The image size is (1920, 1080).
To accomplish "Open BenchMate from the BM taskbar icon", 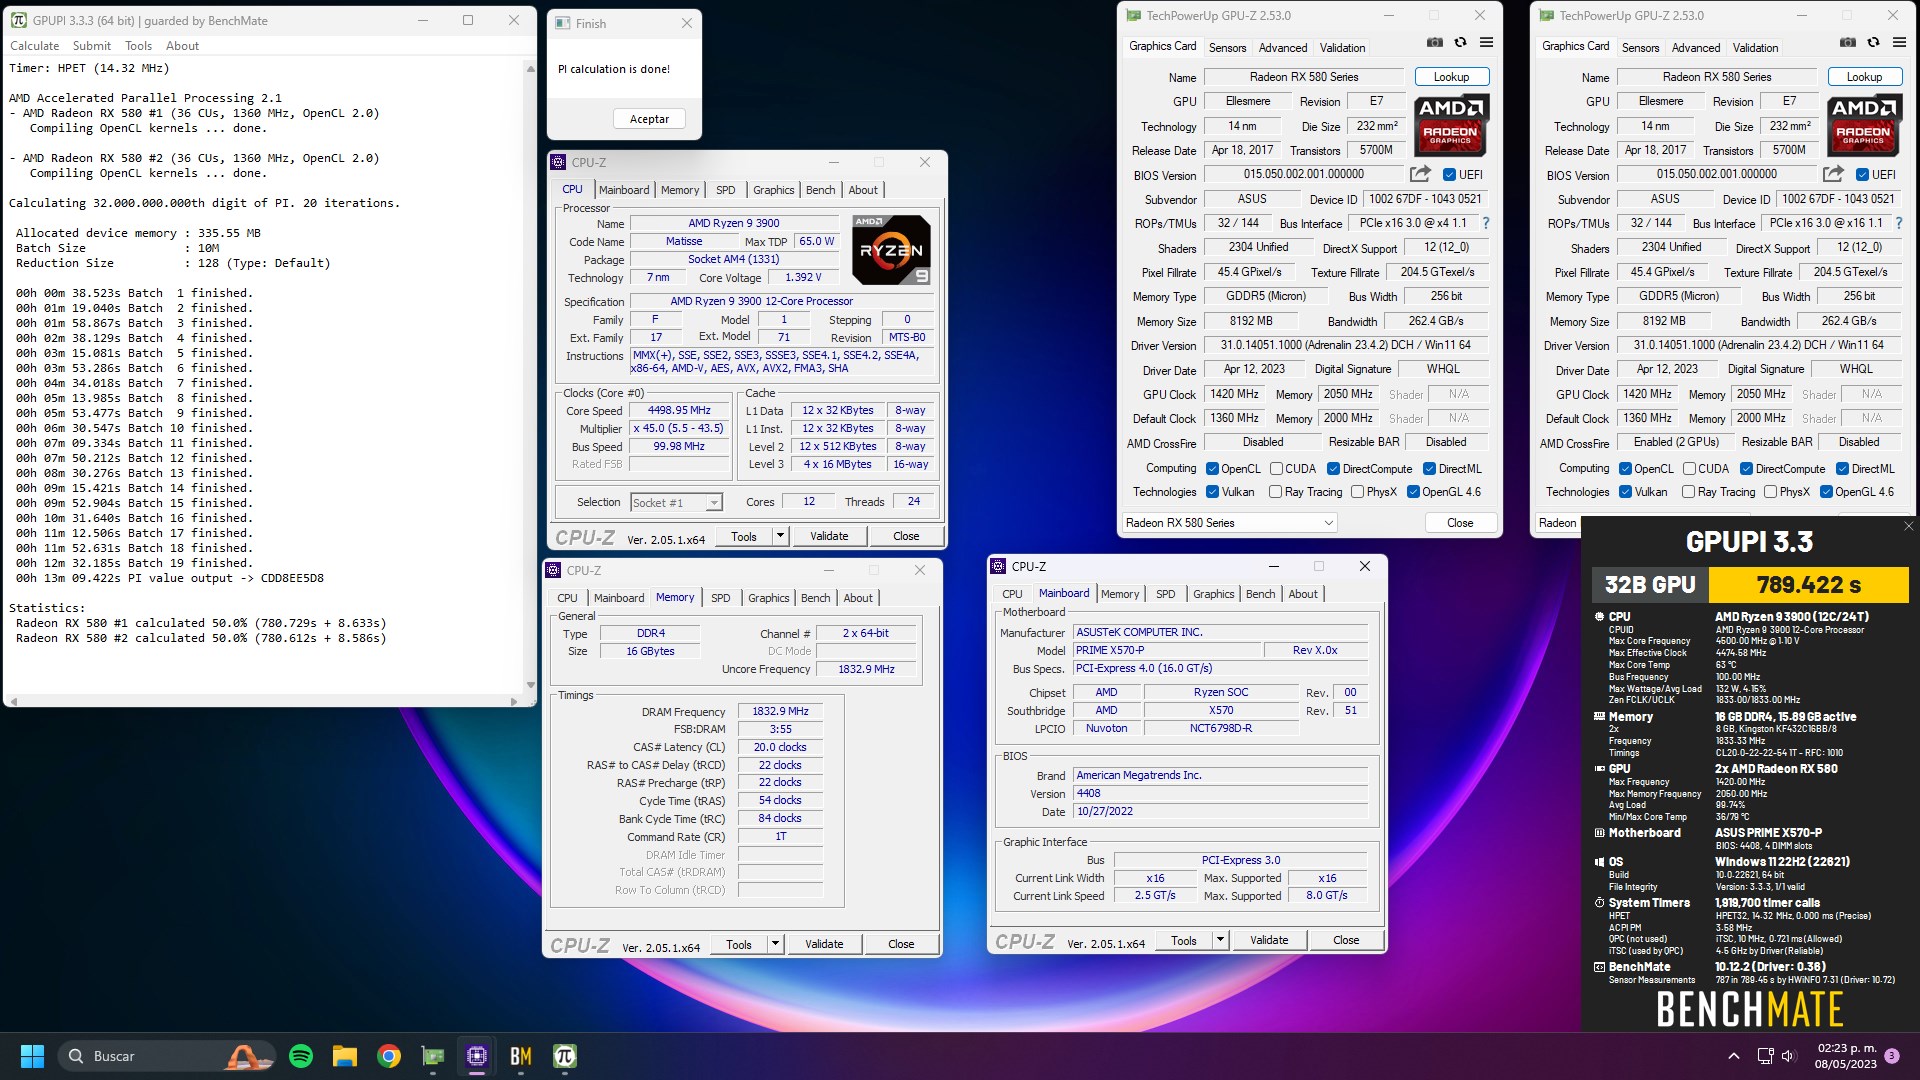I will click(521, 1056).
